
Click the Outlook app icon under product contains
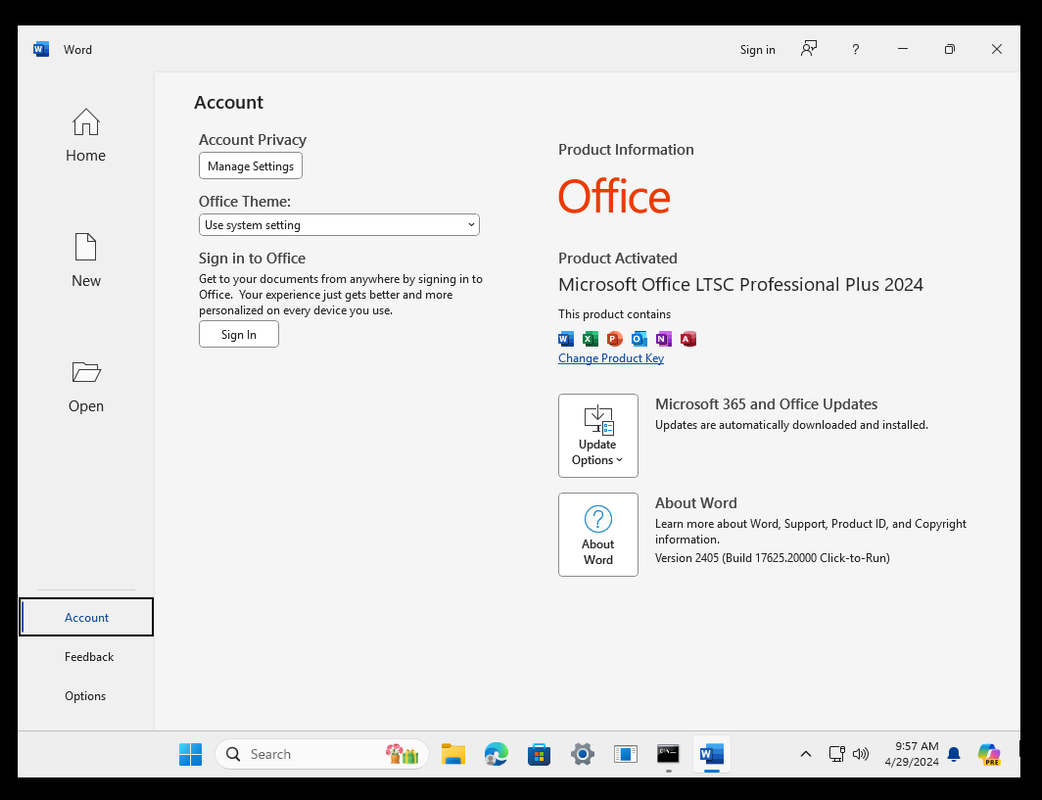click(x=639, y=339)
